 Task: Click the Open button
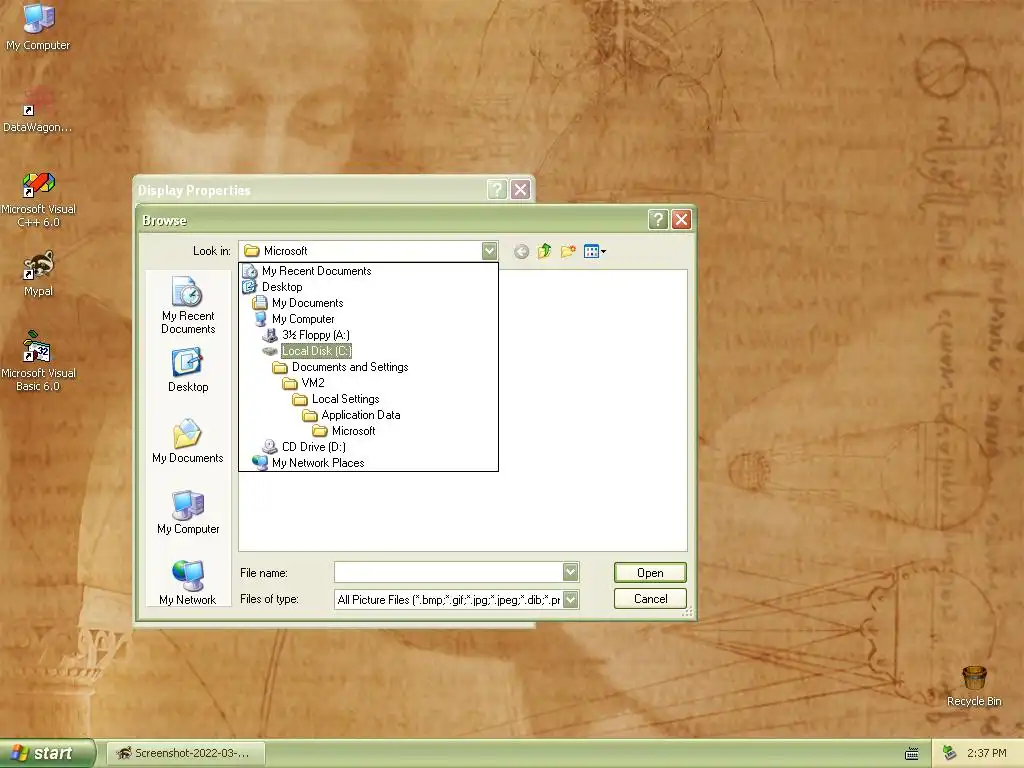[x=650, y=573]
